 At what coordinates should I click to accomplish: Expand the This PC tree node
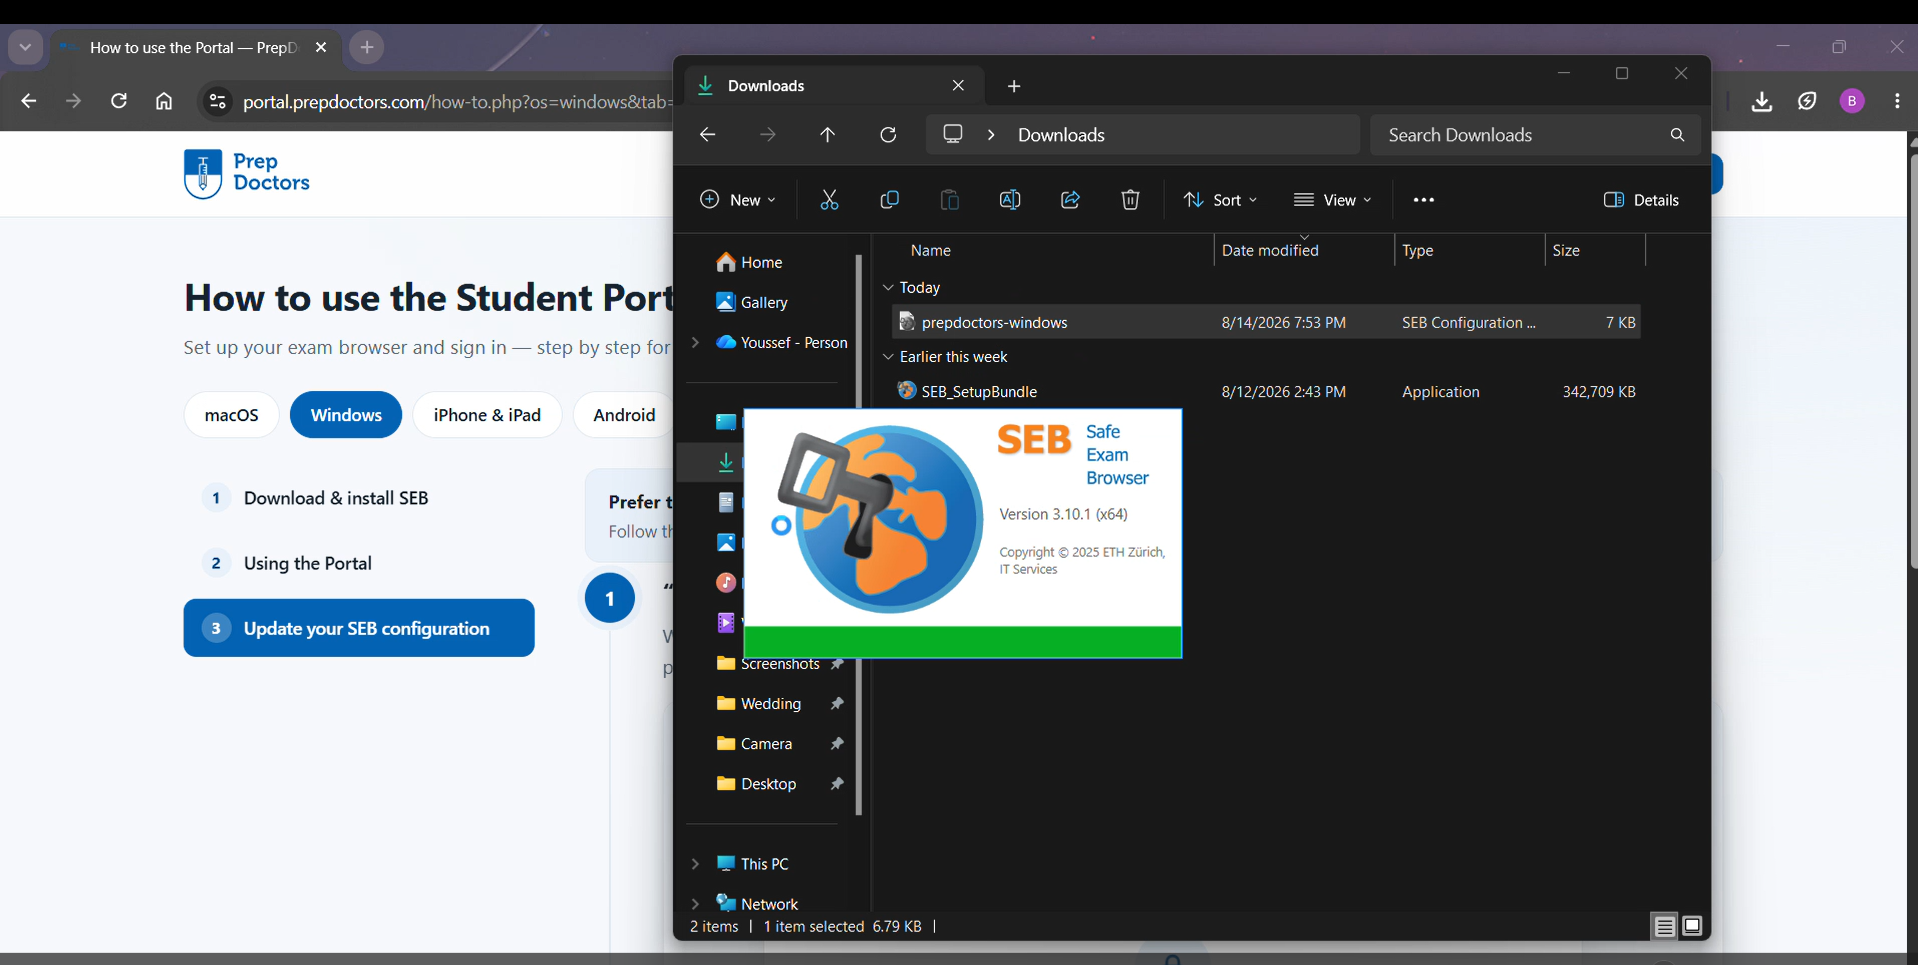[x=695, y=864]
